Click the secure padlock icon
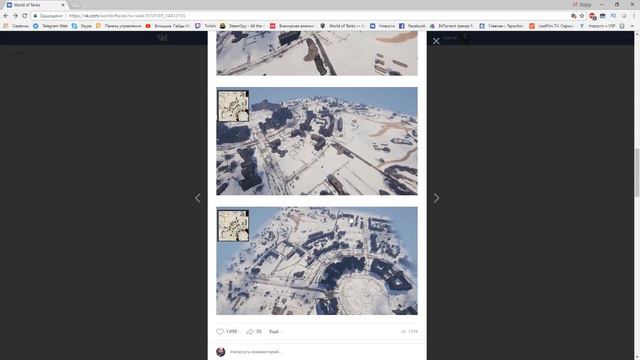This screenshot has height=360, width=640. coord(36,16)
